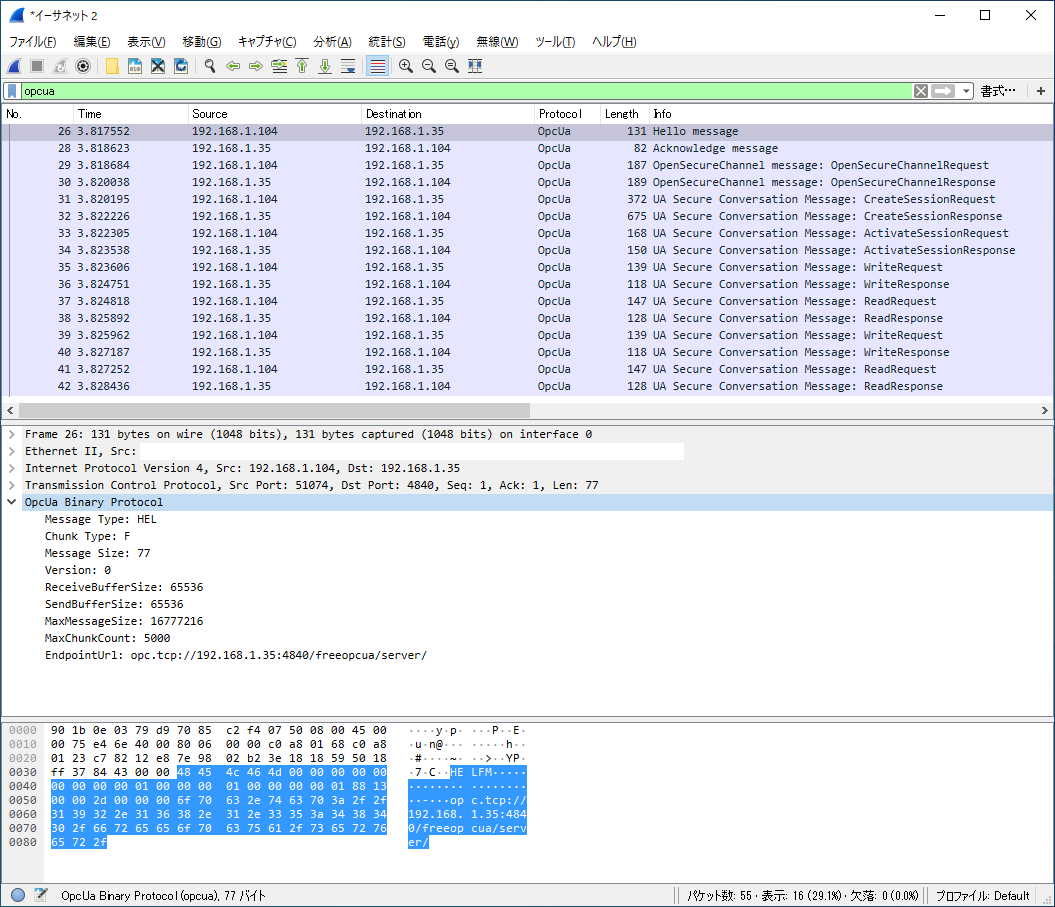Open display filter bookmarks

tap(12, 91)
